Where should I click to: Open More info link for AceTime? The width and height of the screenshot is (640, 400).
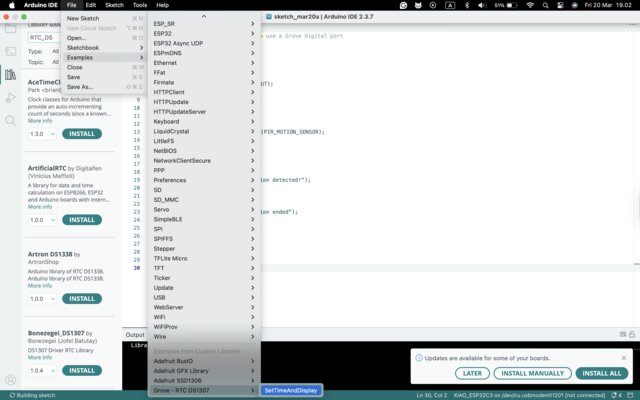pyautogui.click(x=40, y=121)
